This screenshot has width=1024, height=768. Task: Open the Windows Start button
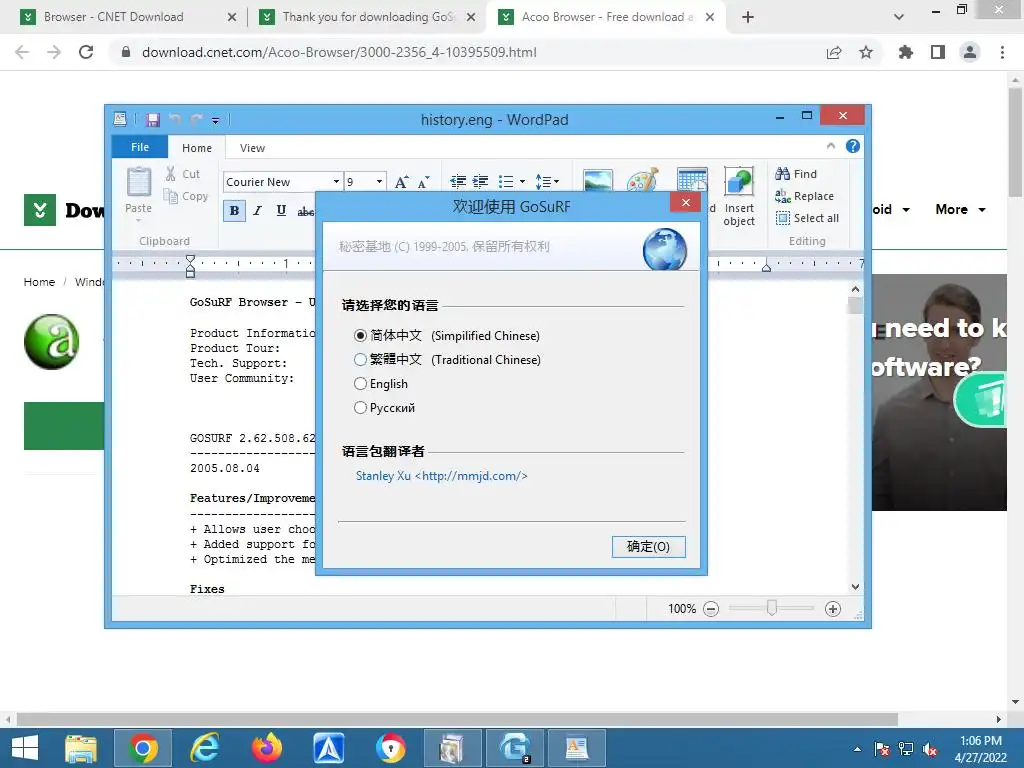pos(25,748)
